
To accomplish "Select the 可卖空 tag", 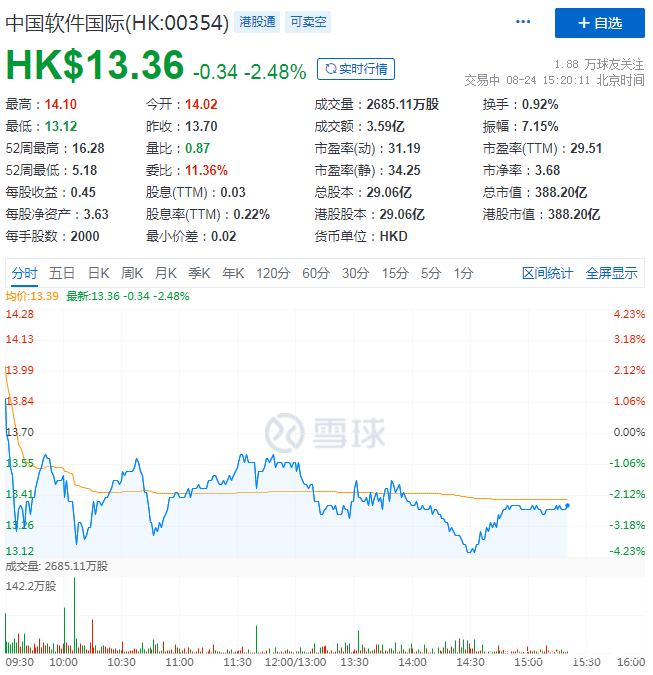I will click(x=308, y=22).
